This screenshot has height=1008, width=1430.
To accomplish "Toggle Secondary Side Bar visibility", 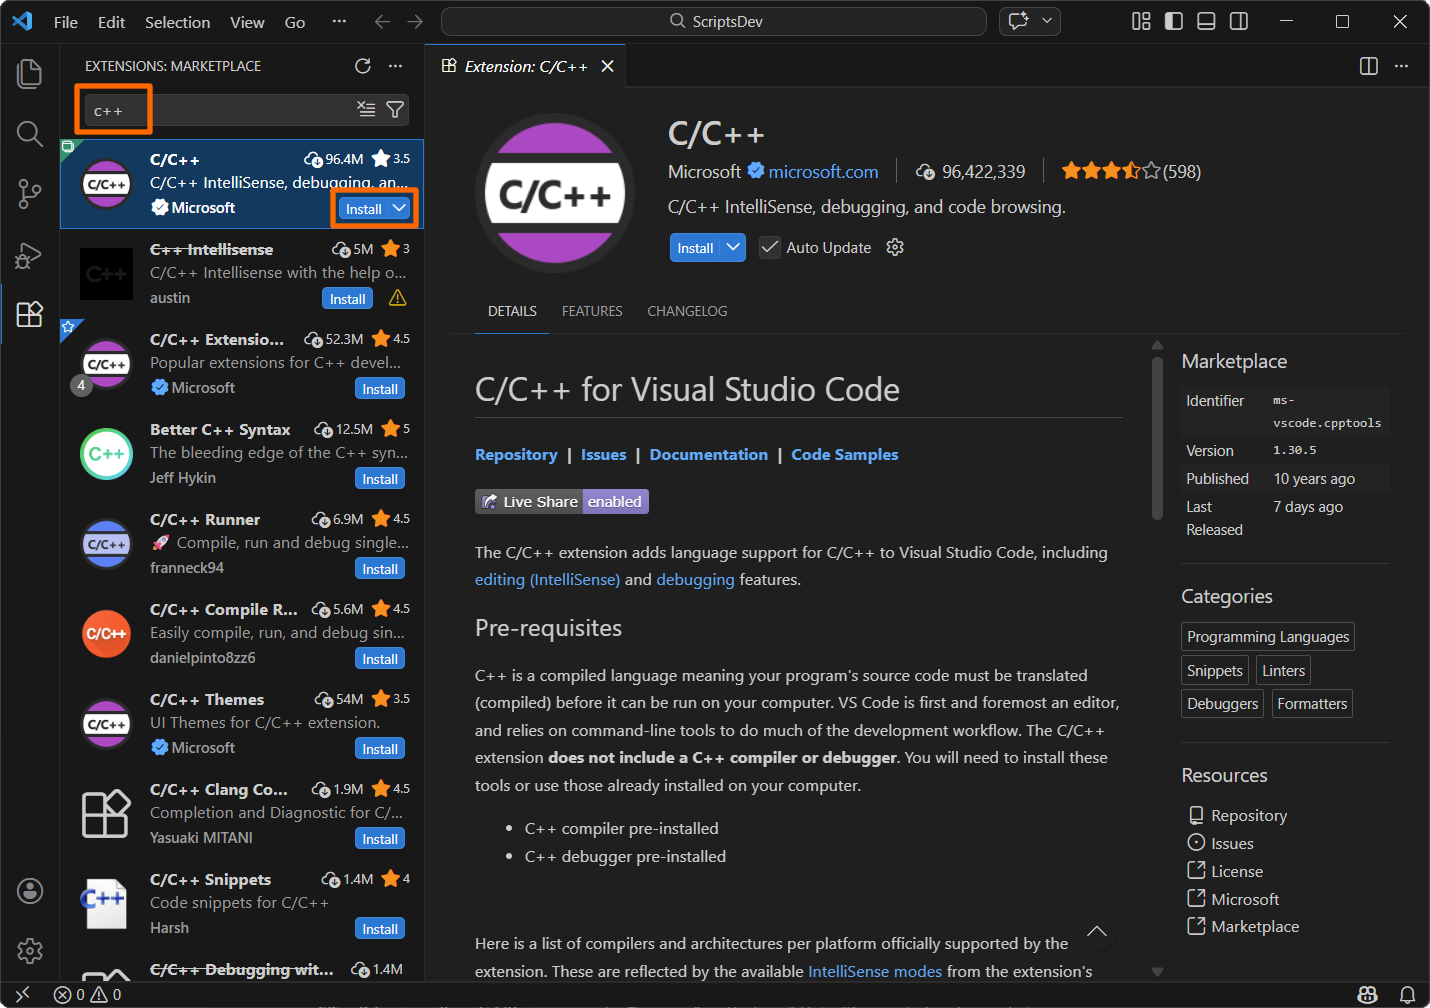I will click(1238, 21).
